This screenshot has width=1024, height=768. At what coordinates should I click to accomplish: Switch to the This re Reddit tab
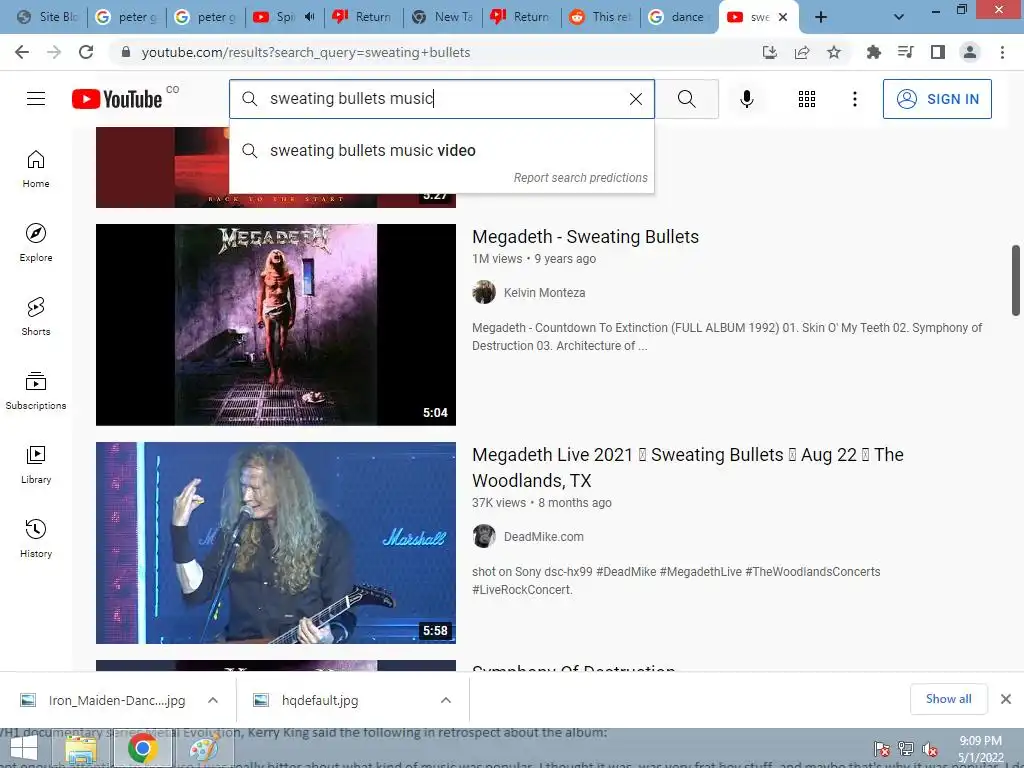pos(601,17)
